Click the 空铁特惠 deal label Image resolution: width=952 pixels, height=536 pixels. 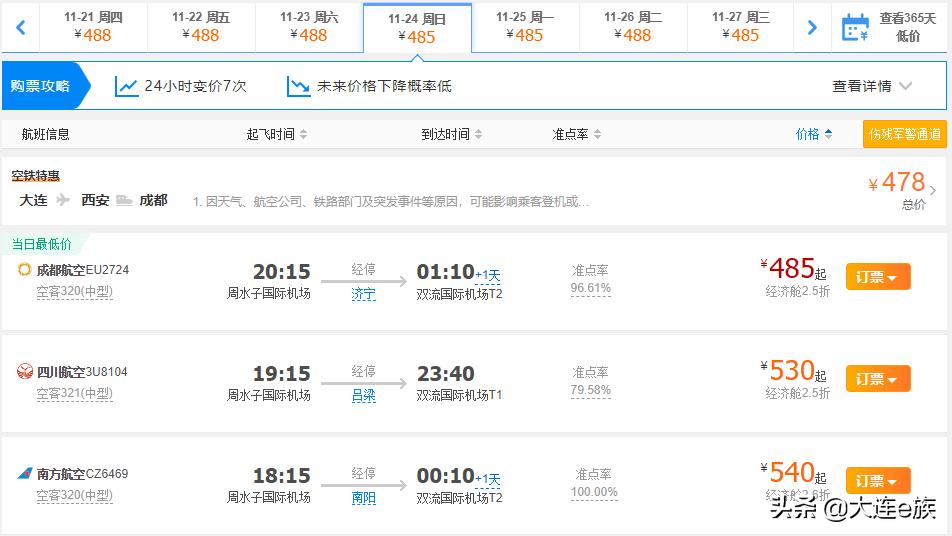pyautogui.click(x=35, y=176)
